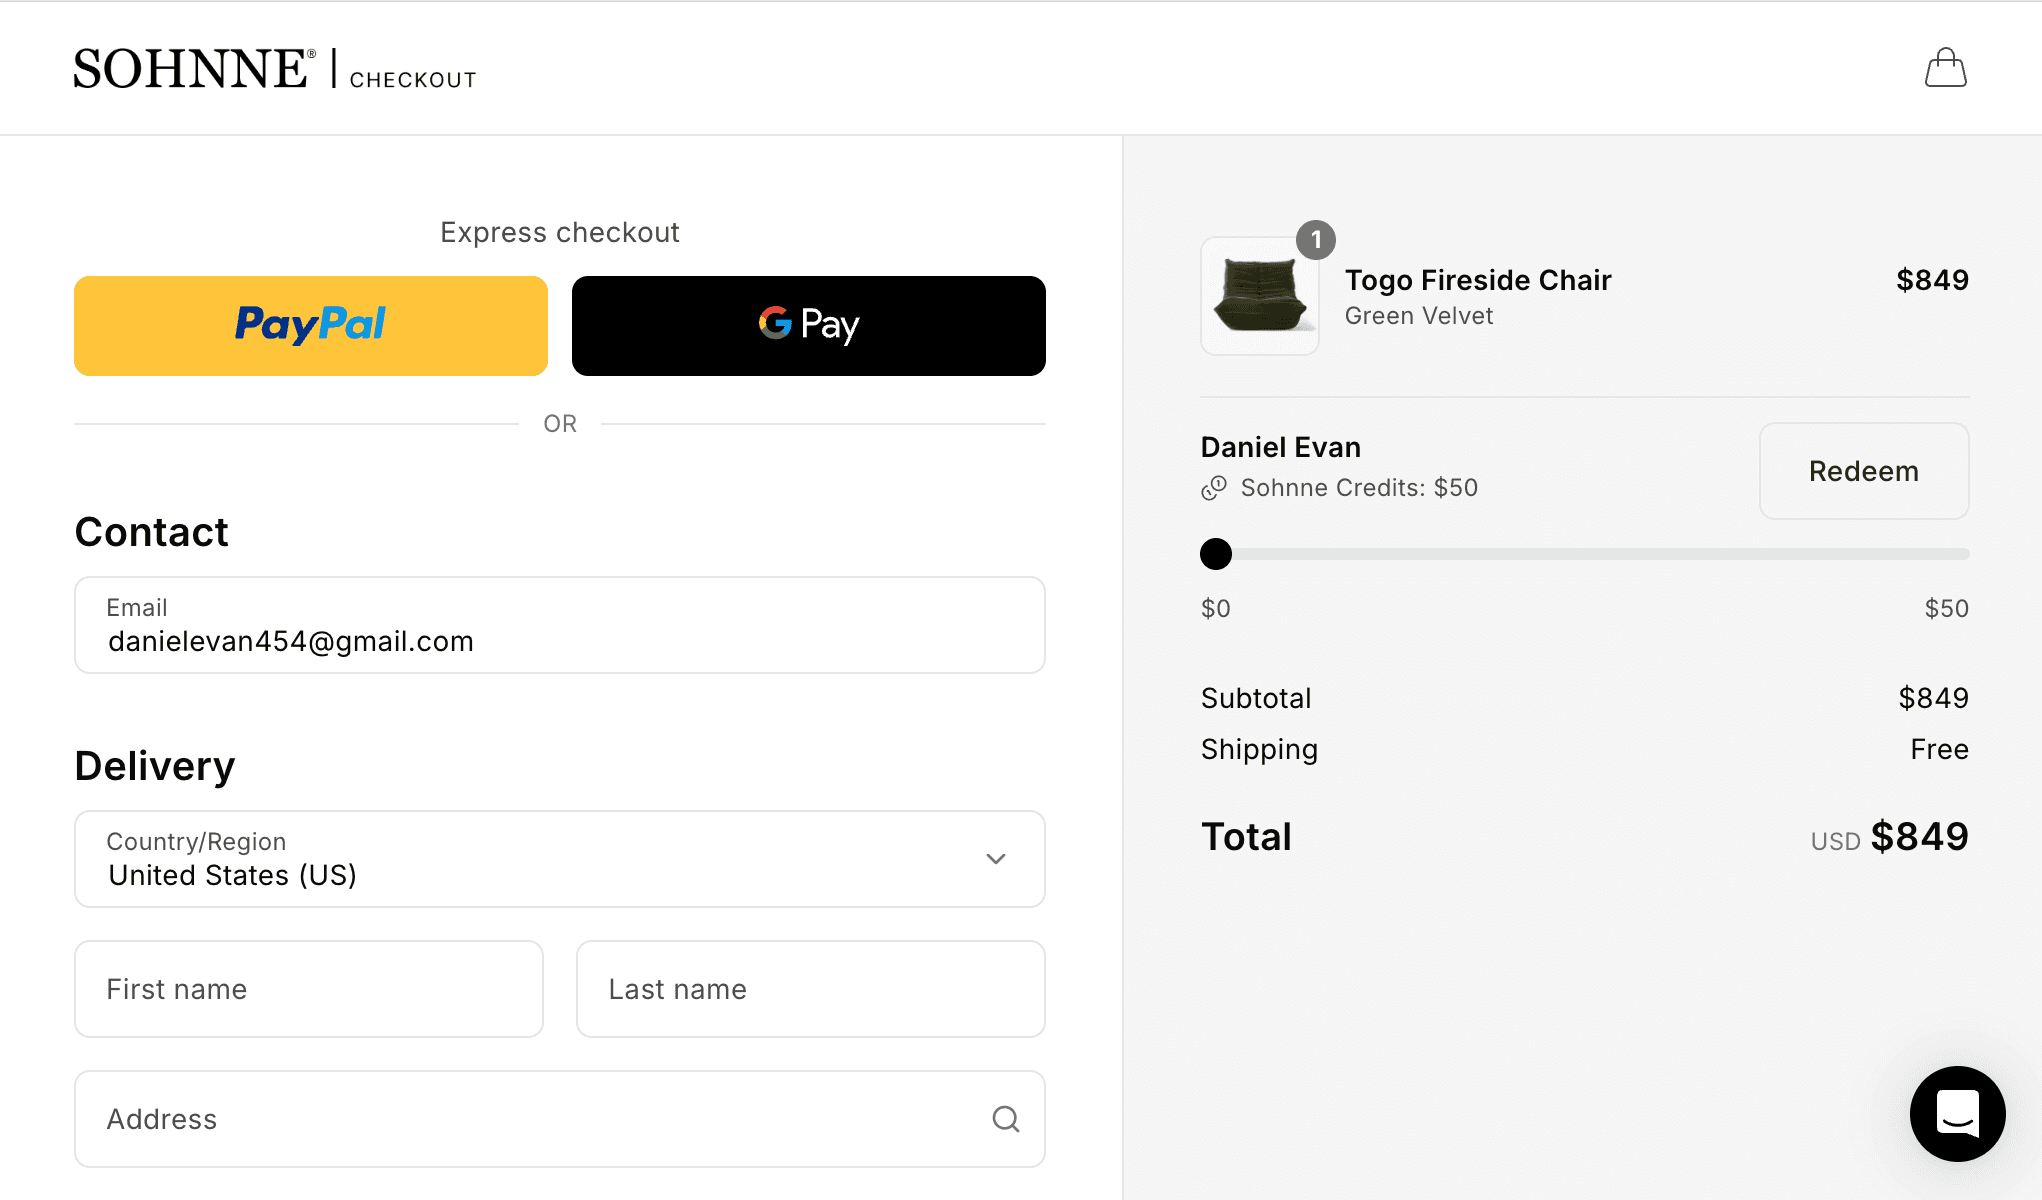Click the item quantity badge 1
Screen dimensions: 2042x1200
coord(1316,240)
